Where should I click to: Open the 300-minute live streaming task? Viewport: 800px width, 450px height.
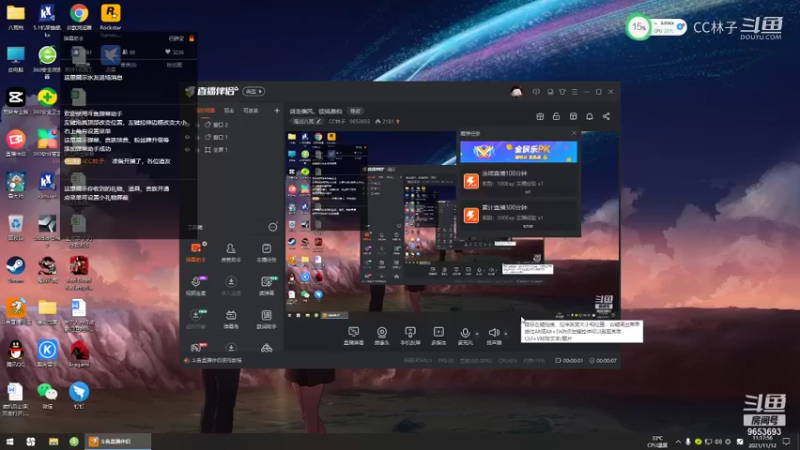click(x=519, y=215)
